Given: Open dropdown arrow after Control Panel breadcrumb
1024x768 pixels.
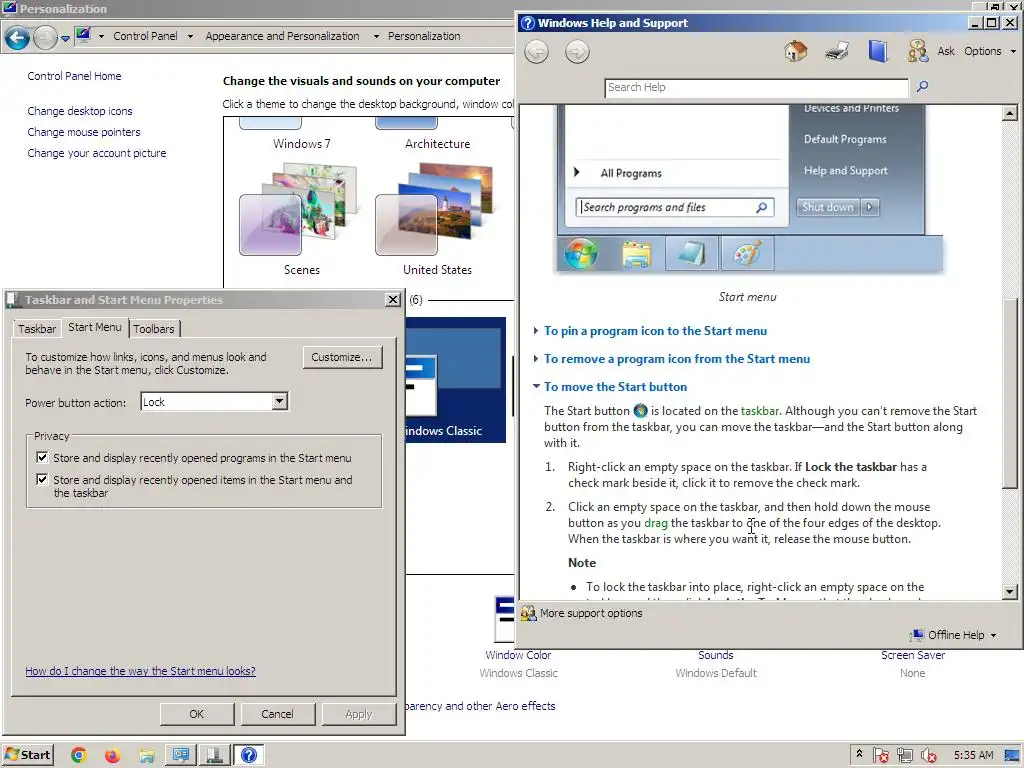Looking at the screenshot, I should pos(190,37).
